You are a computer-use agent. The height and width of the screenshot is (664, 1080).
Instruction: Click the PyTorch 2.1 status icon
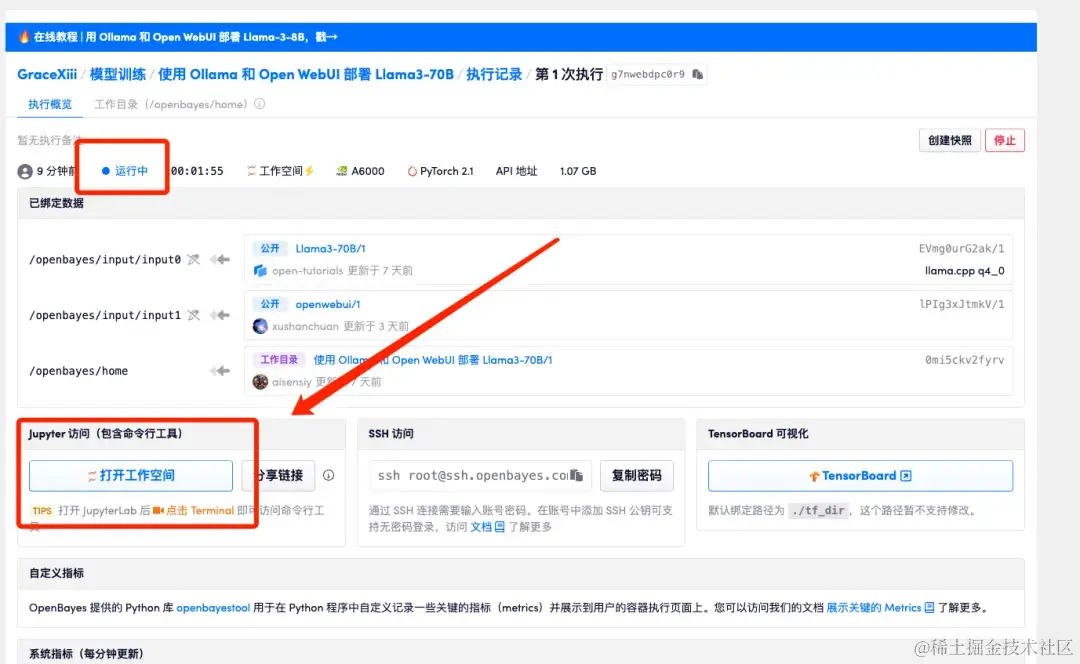412,170
